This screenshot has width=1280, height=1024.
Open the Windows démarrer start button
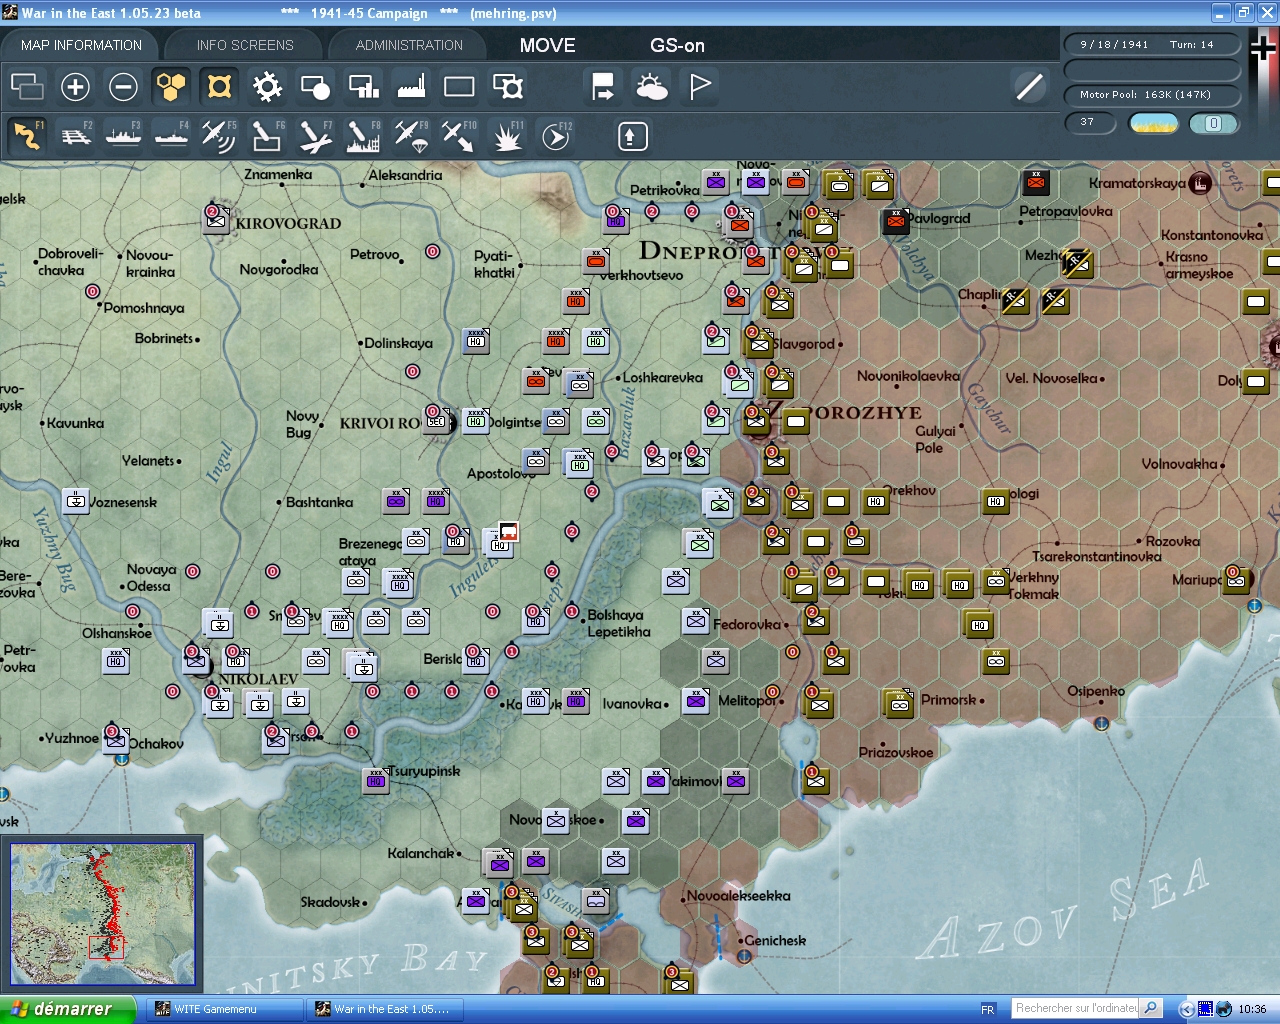pos(66,1009)
